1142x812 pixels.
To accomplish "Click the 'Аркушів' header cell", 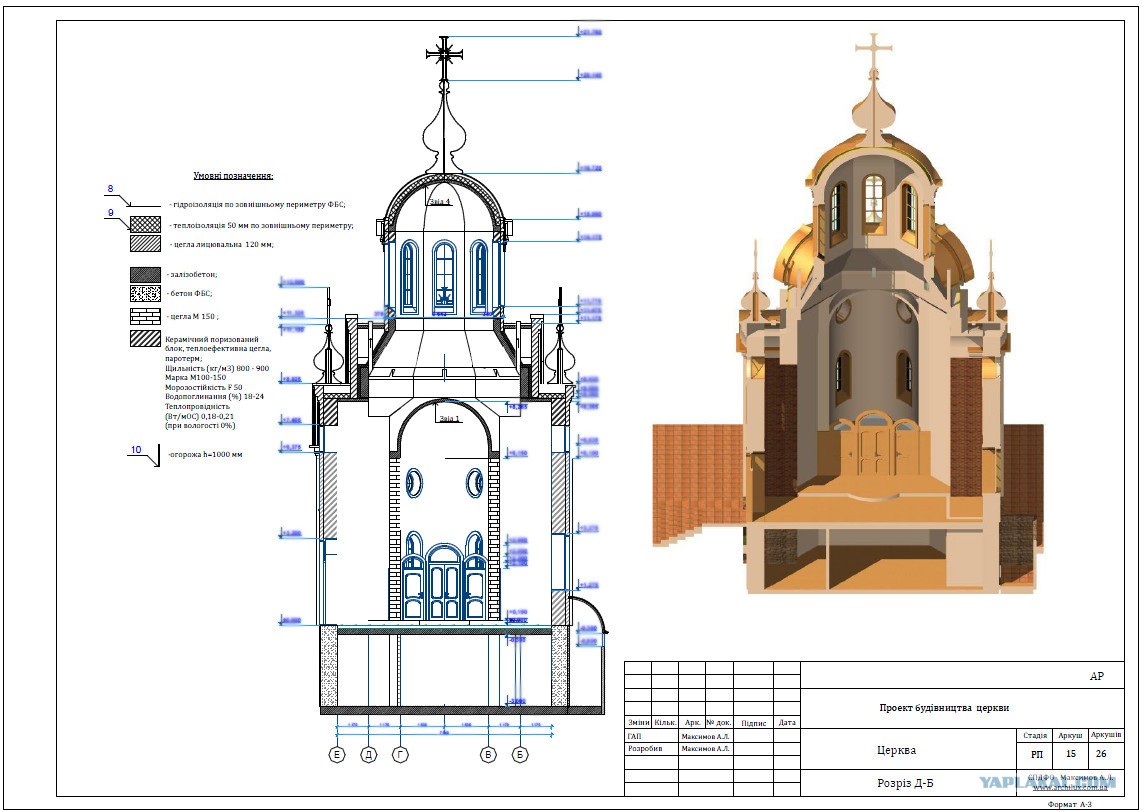I will [1106, 736].
